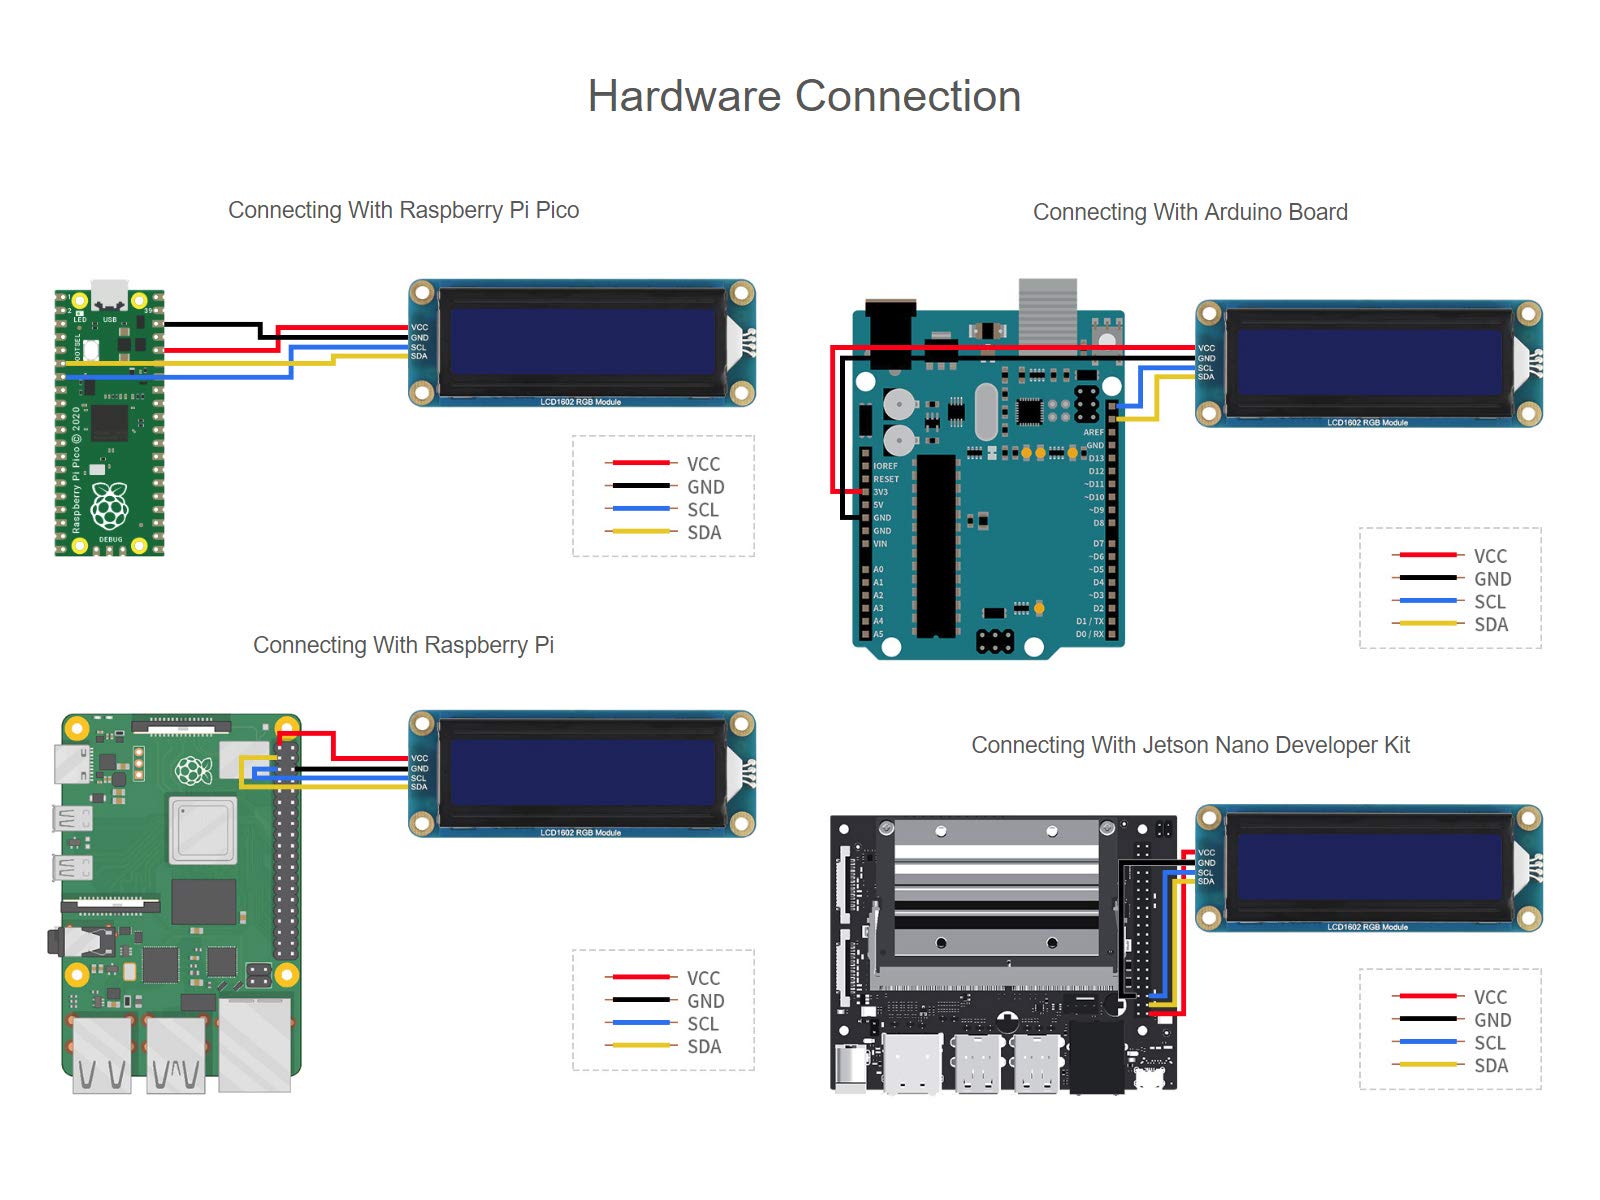Viewport: 1600px width, 1200px height.
Task: Click the Raspberry Pi Pico board image
Action: pos(109,418)
